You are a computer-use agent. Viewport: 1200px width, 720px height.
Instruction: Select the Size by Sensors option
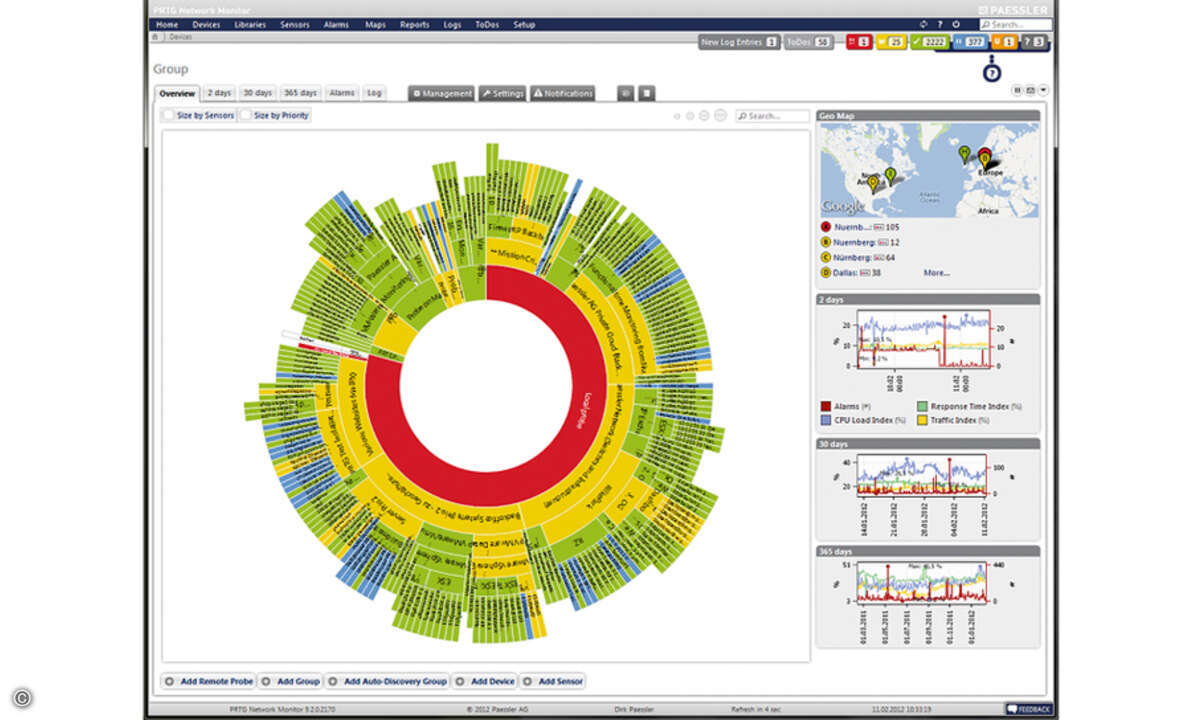click(200, 116)
